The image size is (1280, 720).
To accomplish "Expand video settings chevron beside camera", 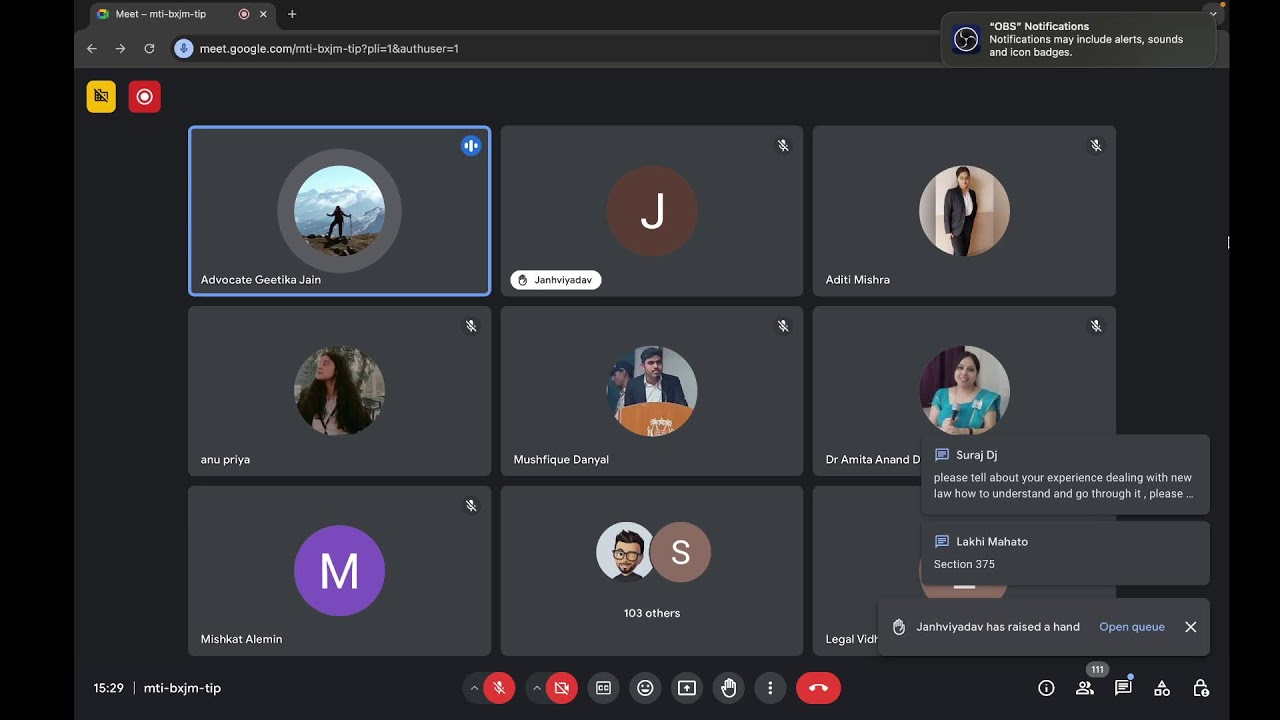I will pos(537,688).
